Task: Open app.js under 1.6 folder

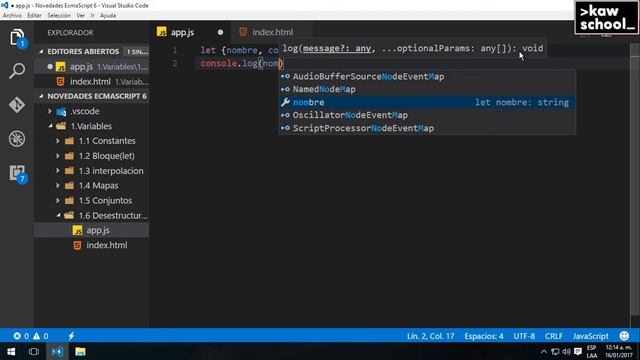Action: [92, 230]
